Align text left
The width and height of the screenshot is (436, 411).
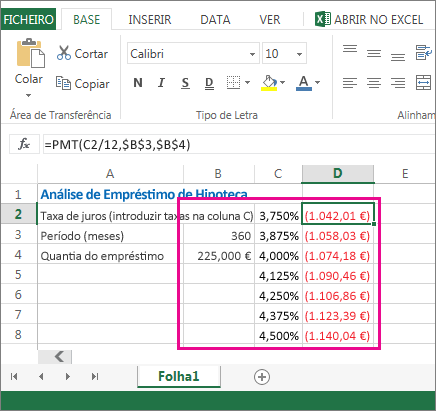point(350,83)
